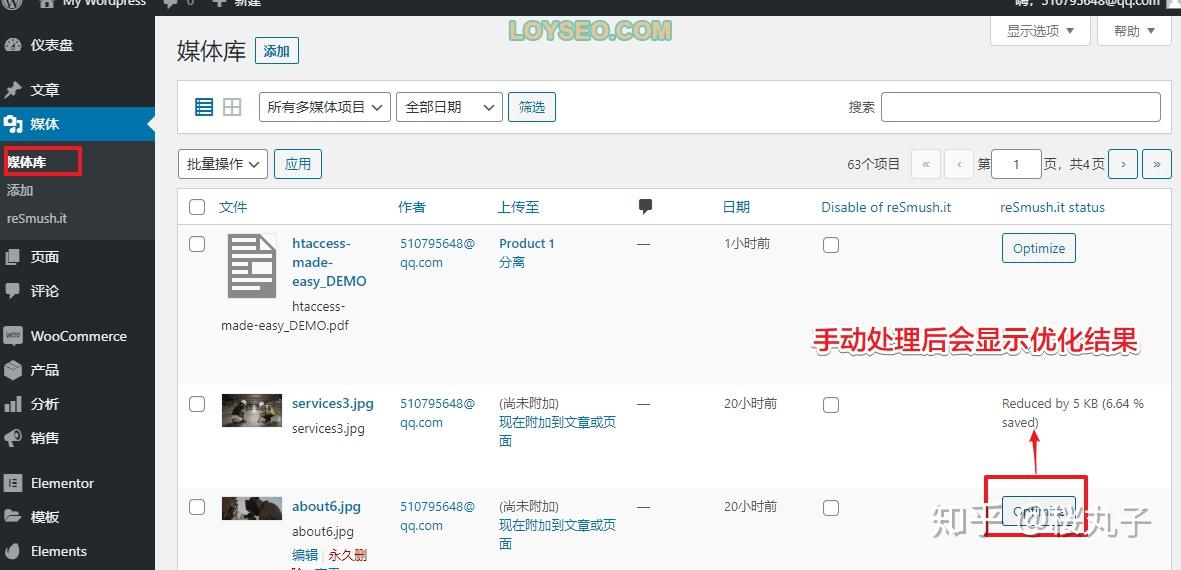Go to first page arrow button
1181x570 pixels.
pyautogui.click(x=926, y=163)
